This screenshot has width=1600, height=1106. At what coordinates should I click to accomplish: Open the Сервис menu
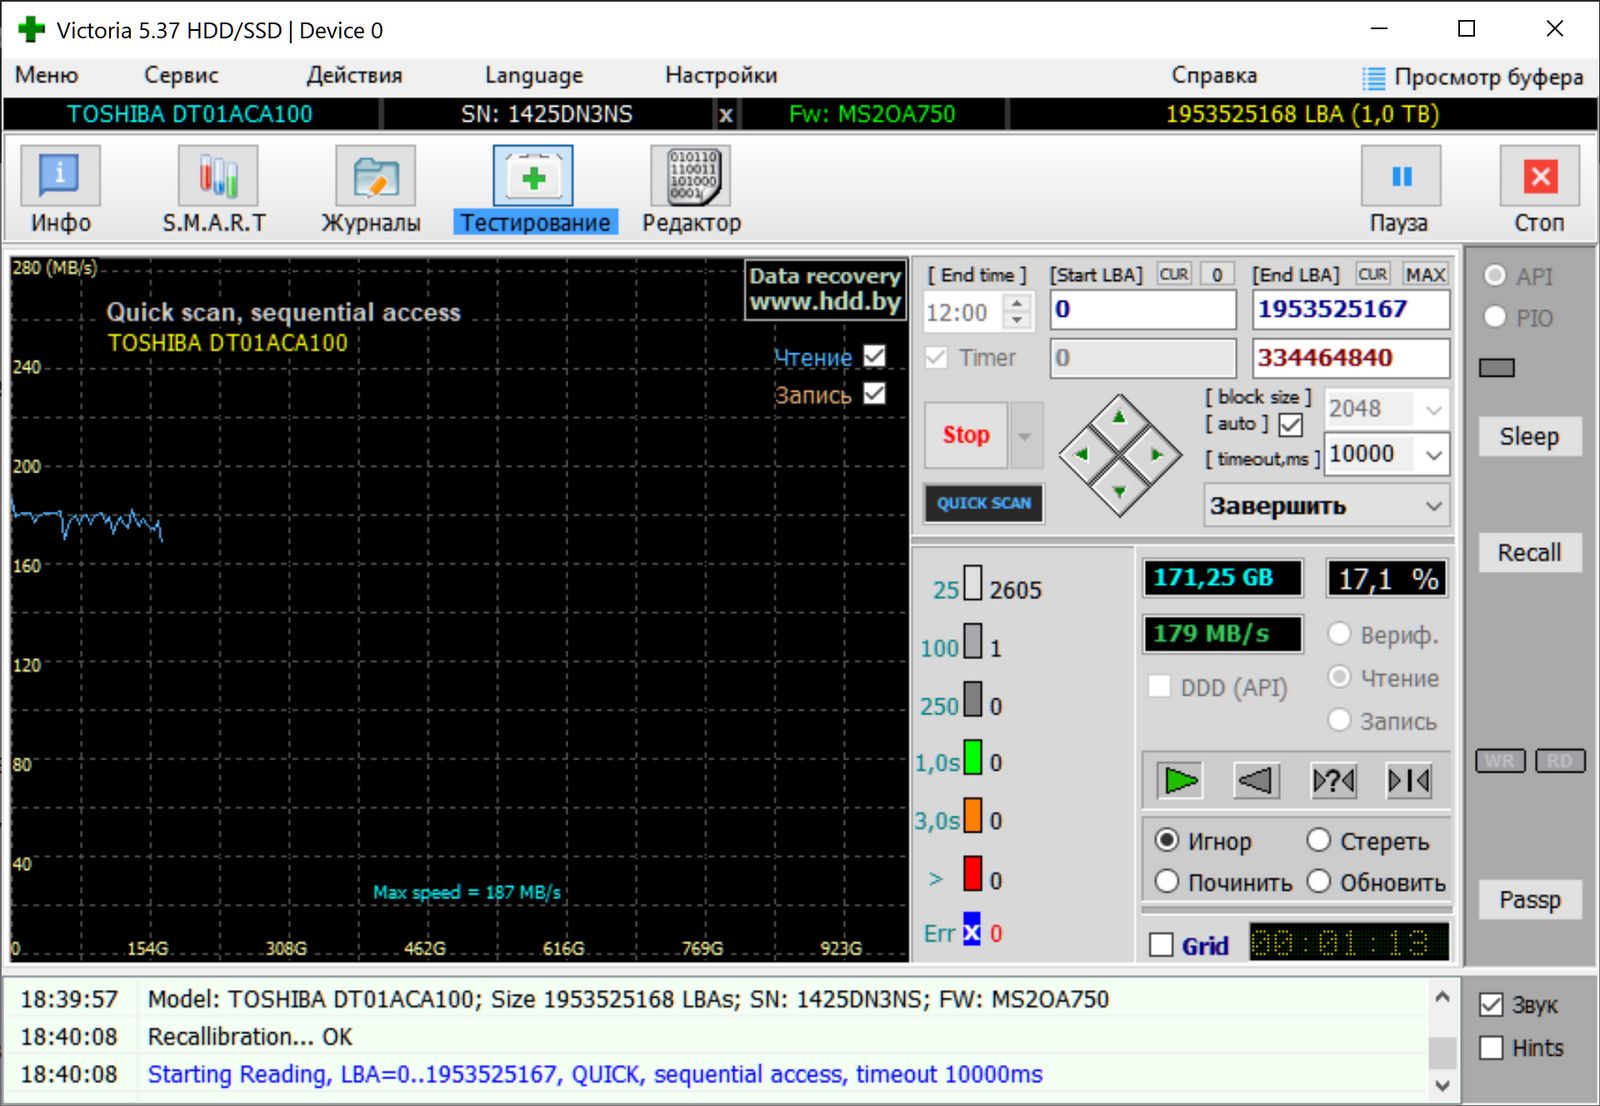[x=181, y=75]
